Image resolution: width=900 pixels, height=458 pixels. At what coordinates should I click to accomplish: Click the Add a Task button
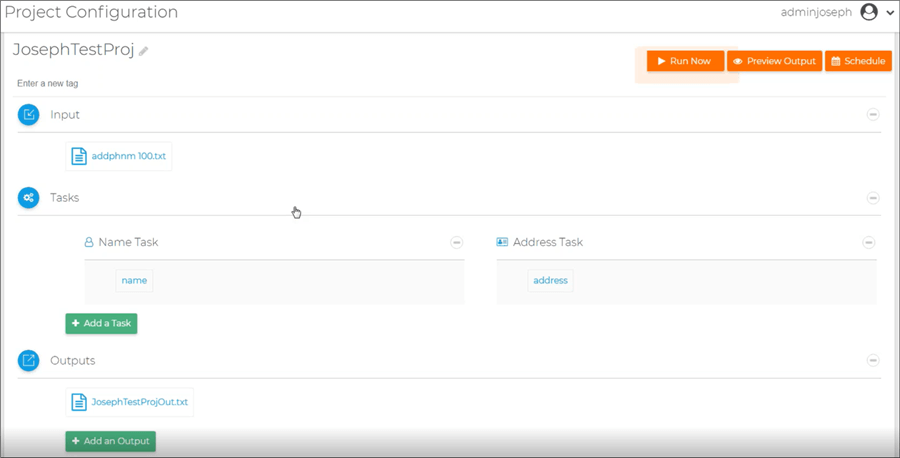102,323
